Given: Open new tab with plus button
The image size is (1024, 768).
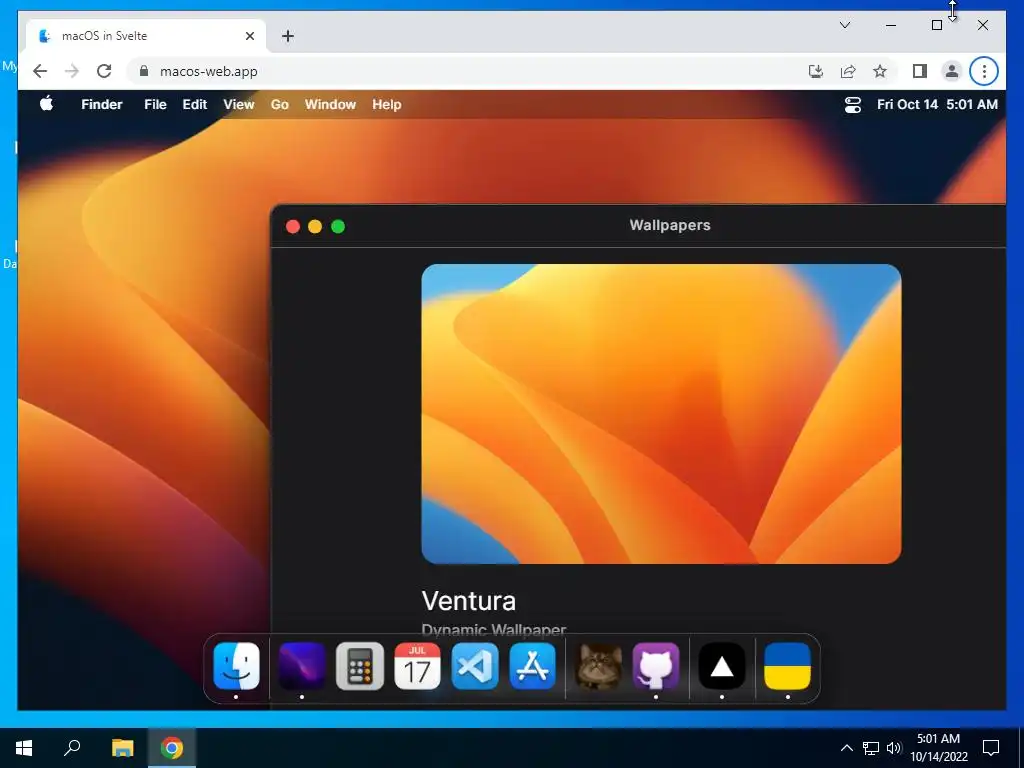Looking at the screenshot, I should coord(288,36).
